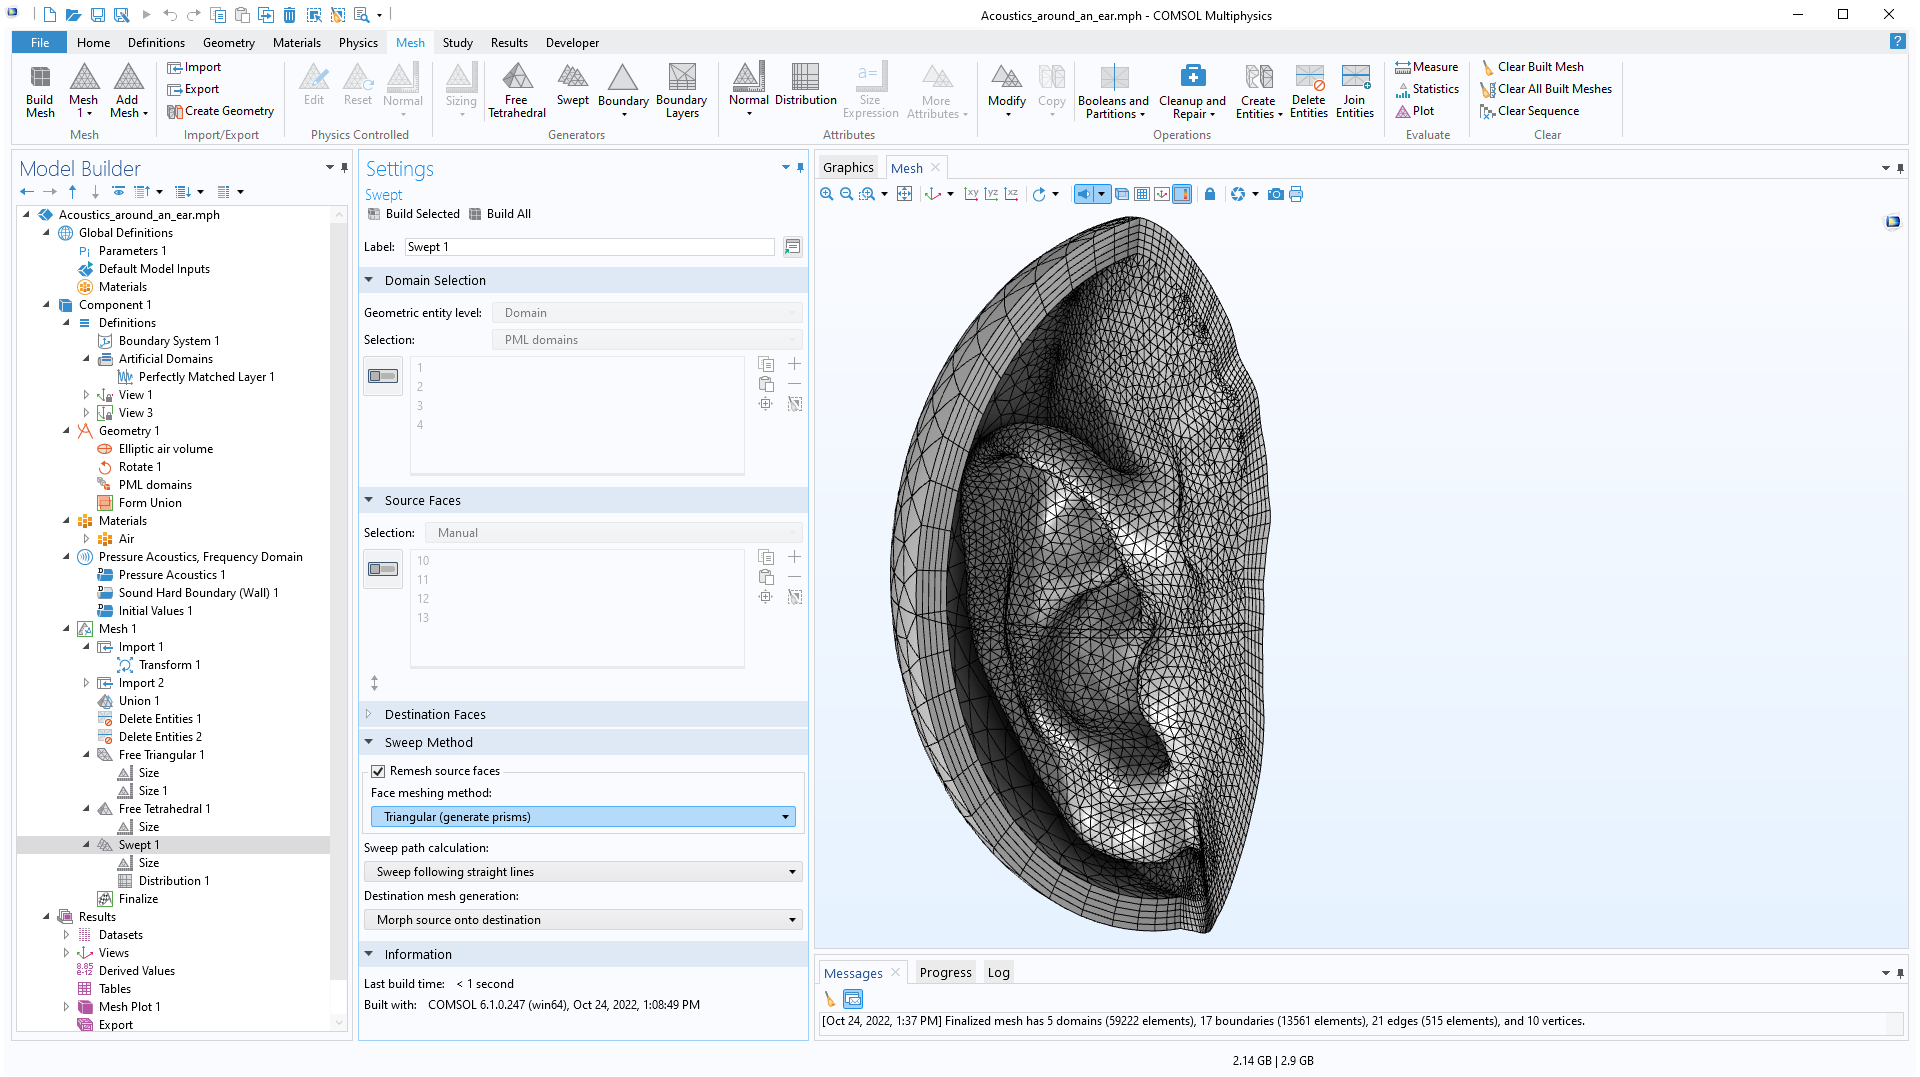Image resolution: width=1920 pixels, height=1077 pixels.
Task: Collapse the Sweep Method section
Action: point(369,742)
